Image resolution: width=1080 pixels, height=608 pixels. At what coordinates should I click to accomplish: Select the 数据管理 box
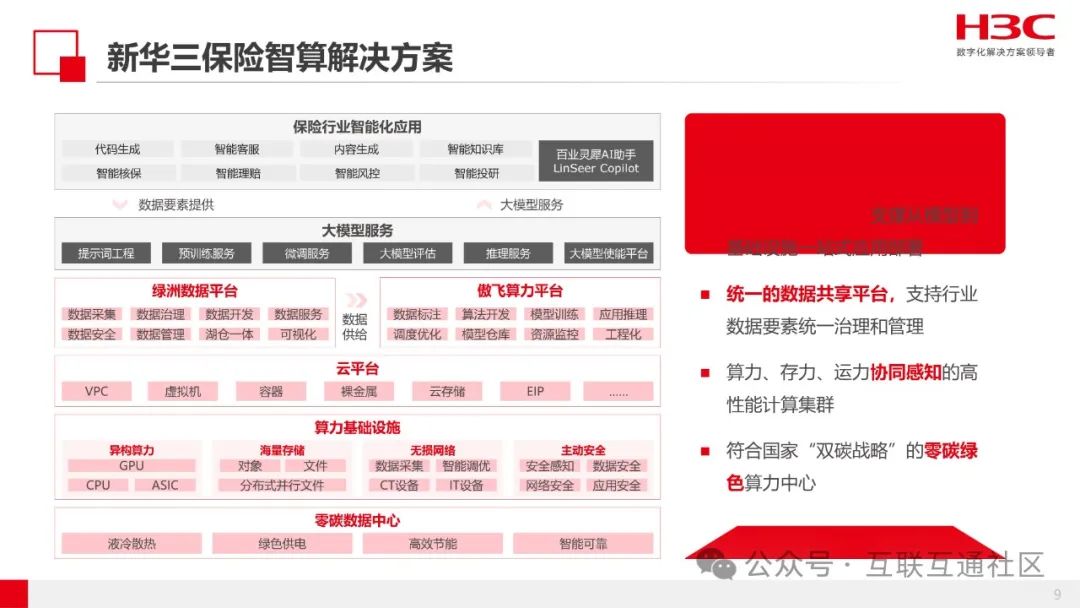tap(160, 334)
